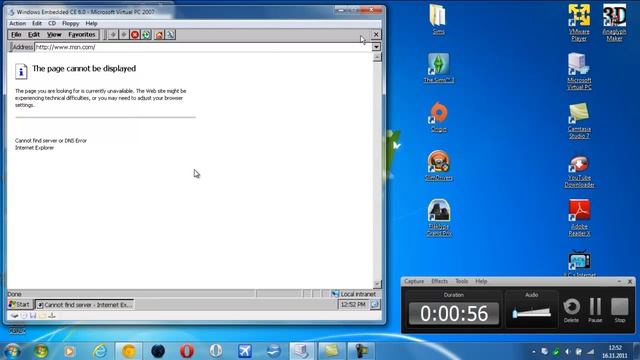Open the Virtual PC CD menu
640x360 pixels.
coord(52,24)
